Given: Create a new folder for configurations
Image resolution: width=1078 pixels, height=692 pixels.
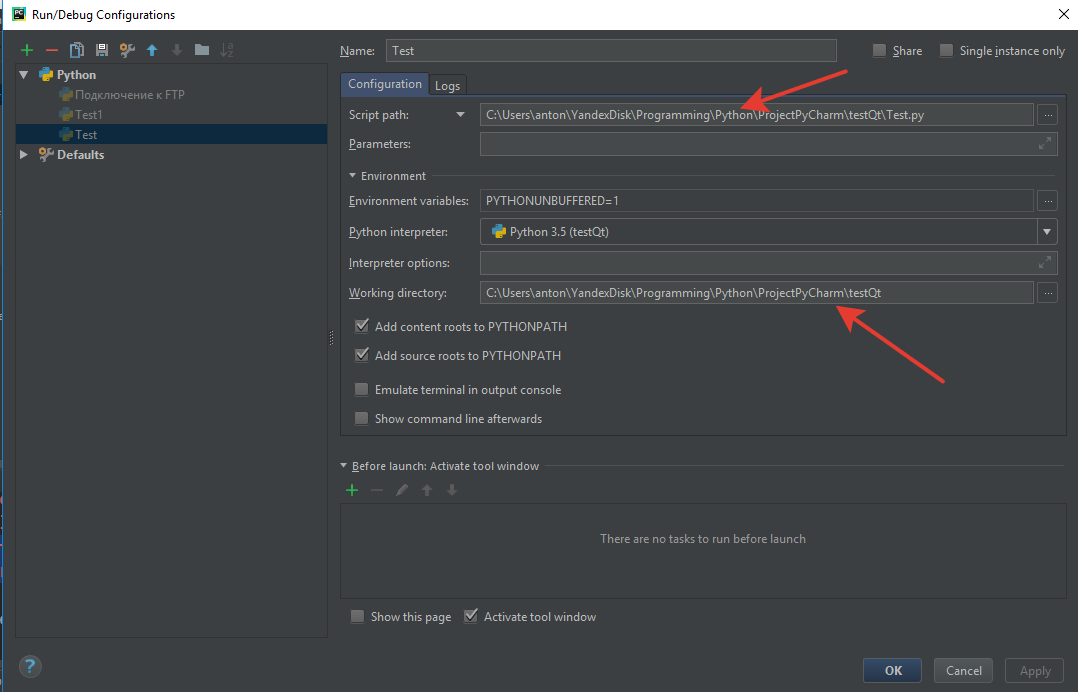Looking at the screenshot, I should [201, 49].
